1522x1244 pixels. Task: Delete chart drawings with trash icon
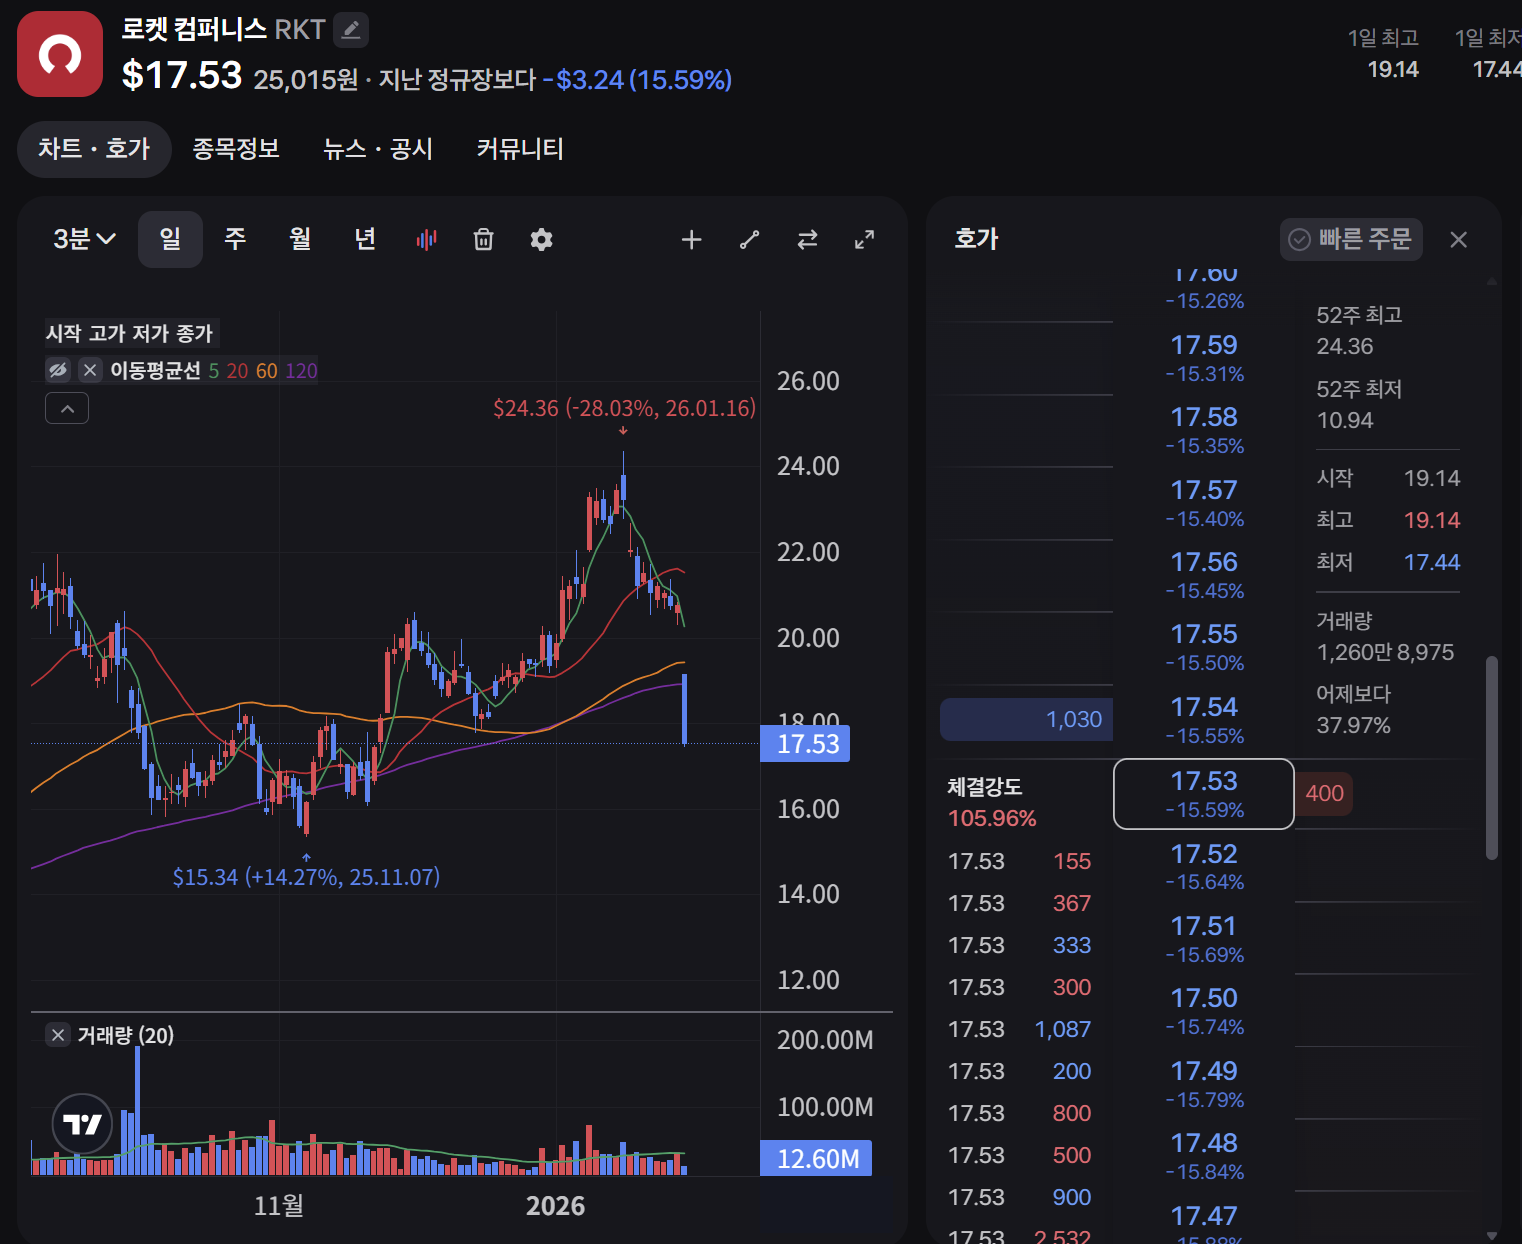click(x=484, y=239)
